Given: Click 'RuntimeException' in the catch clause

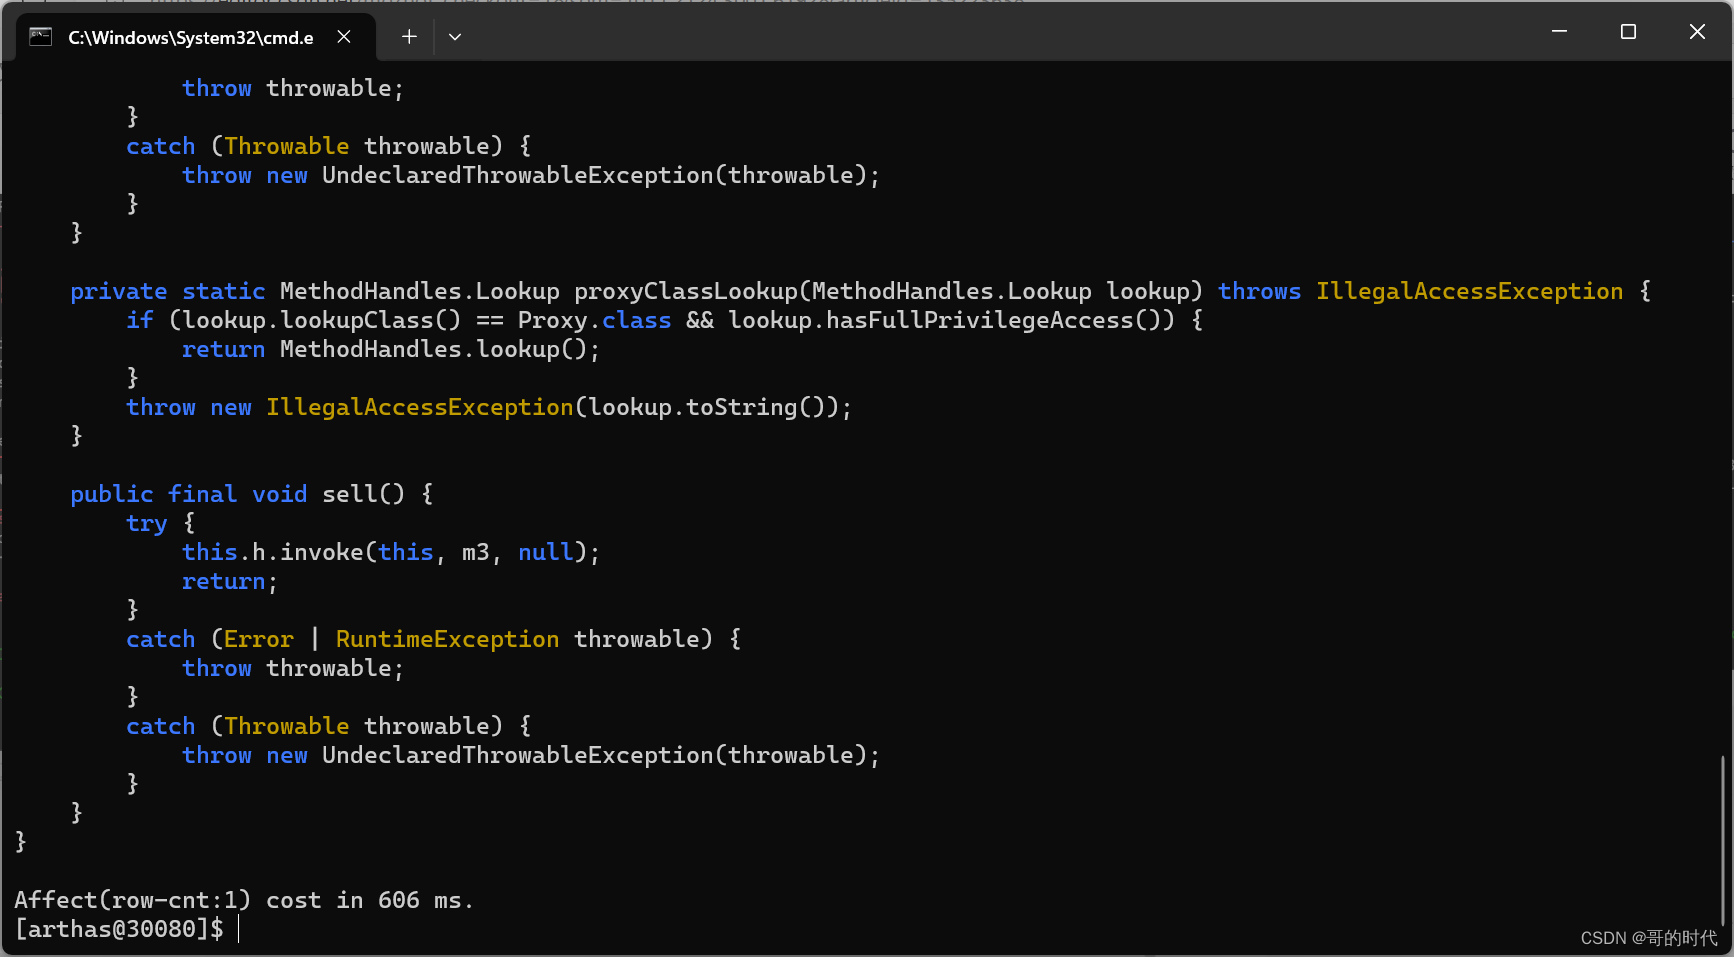Looking at the screenshot, I should (447, 639).
